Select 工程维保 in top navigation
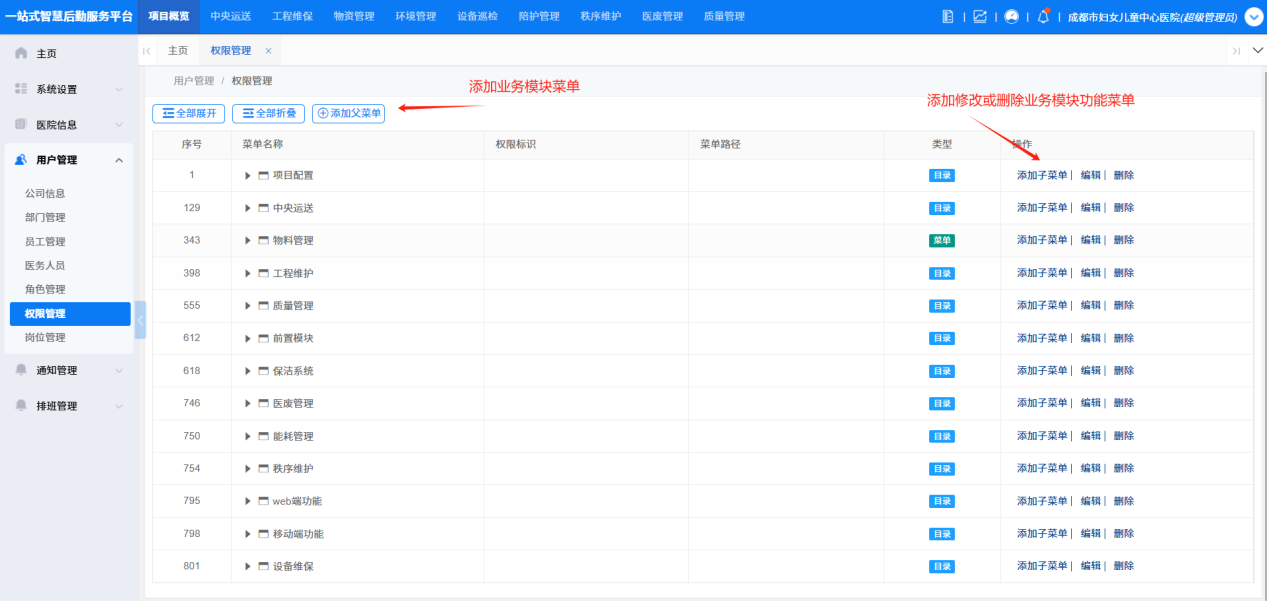 click(293, 17)
